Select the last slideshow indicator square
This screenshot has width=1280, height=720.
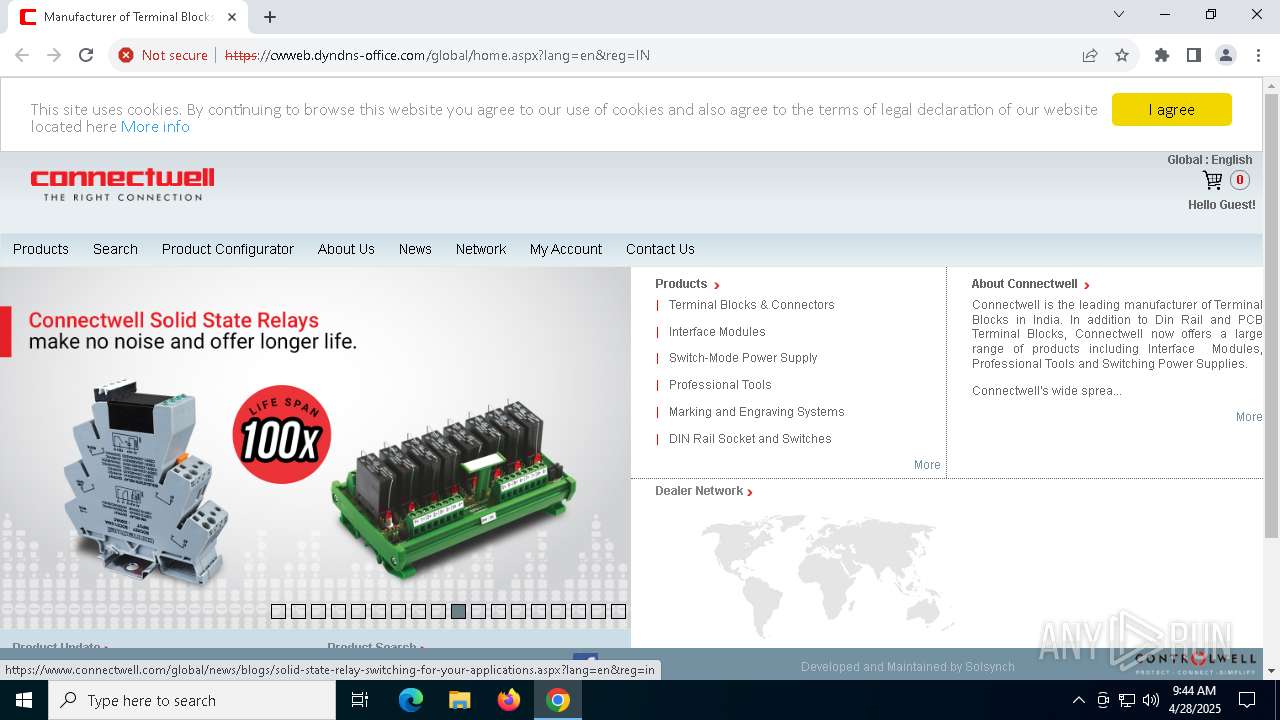(618, 611)
